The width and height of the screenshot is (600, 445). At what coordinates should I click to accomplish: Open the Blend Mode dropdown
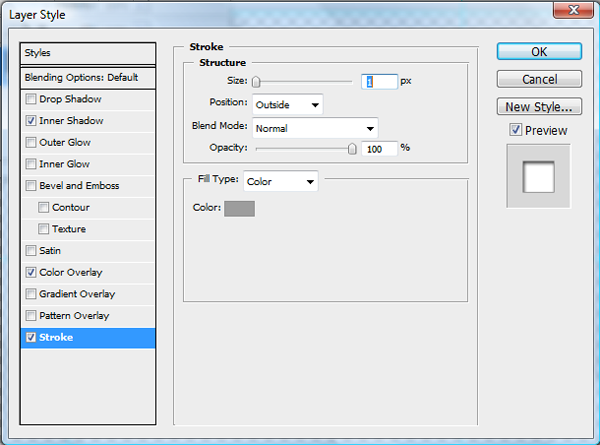315,128
